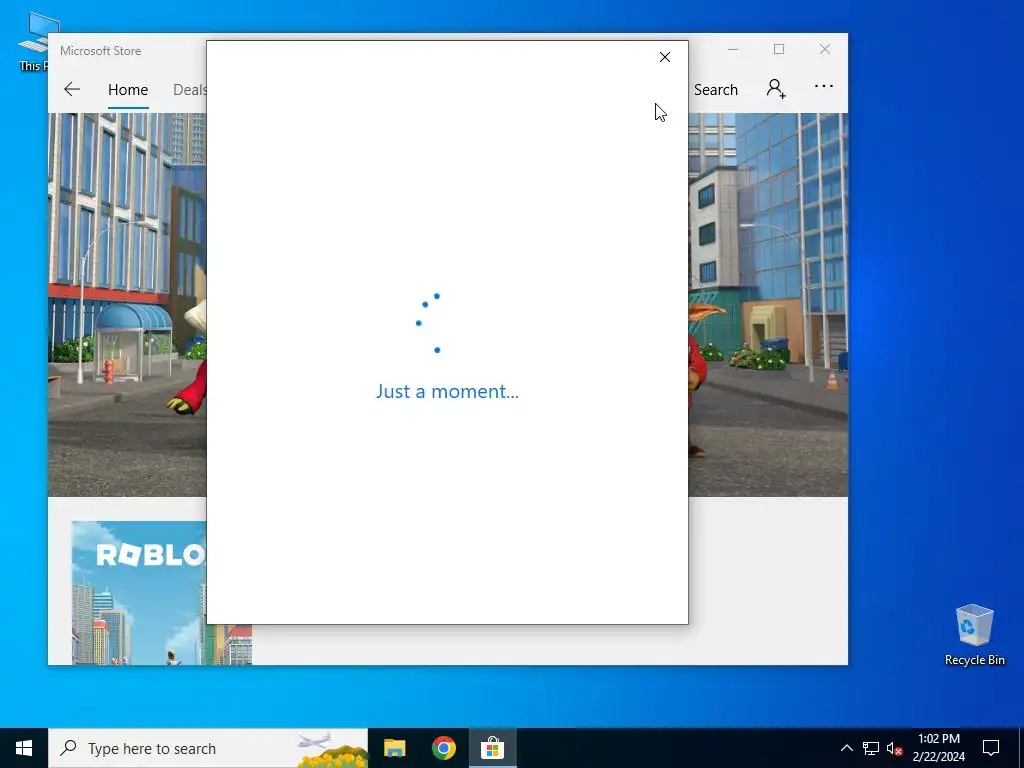Click Search in Microsoft Store
Image resolution: width=1024 pixels, height=768 pixels.
point(716,90)
